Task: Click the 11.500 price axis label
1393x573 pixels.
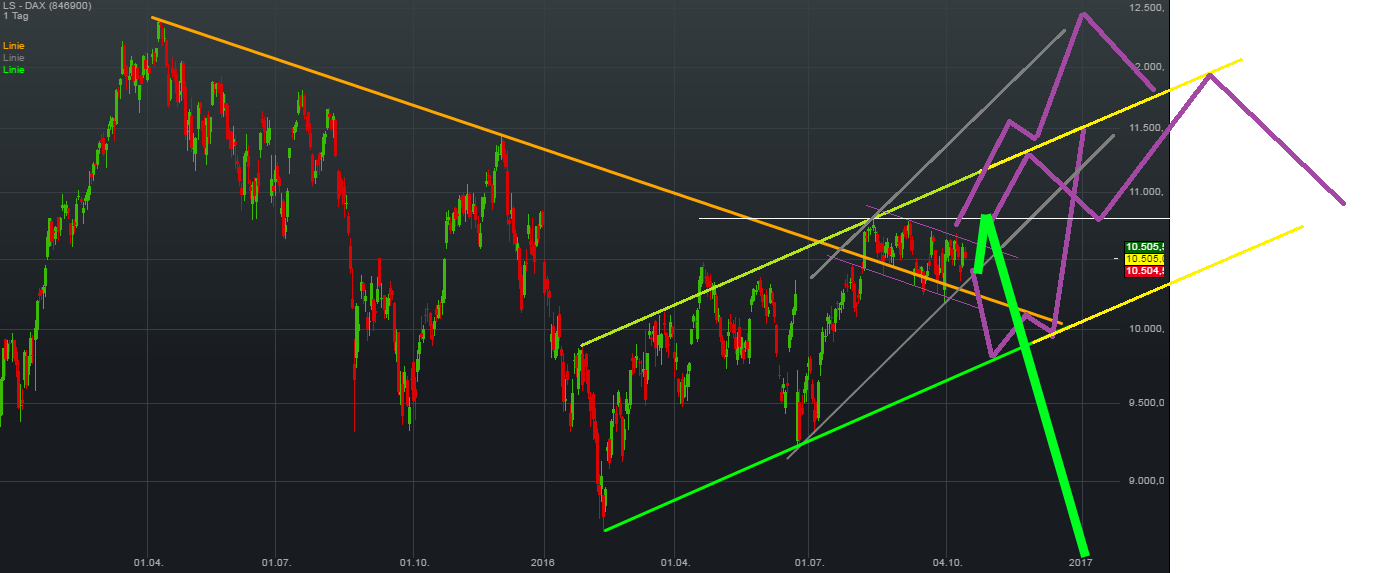Action: point(1147,129)
